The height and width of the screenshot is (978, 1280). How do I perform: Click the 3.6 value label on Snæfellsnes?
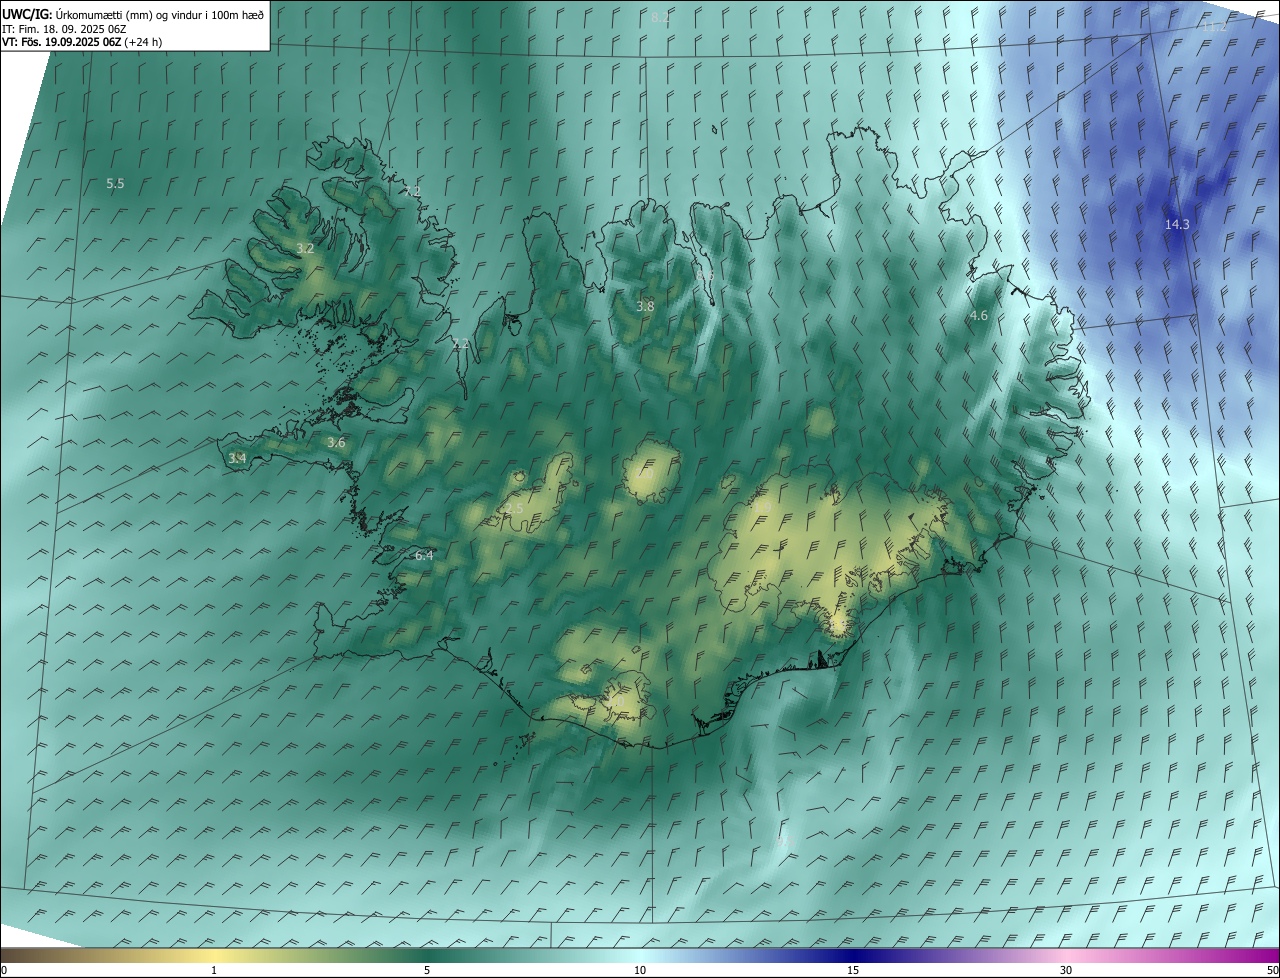point(336,442)
